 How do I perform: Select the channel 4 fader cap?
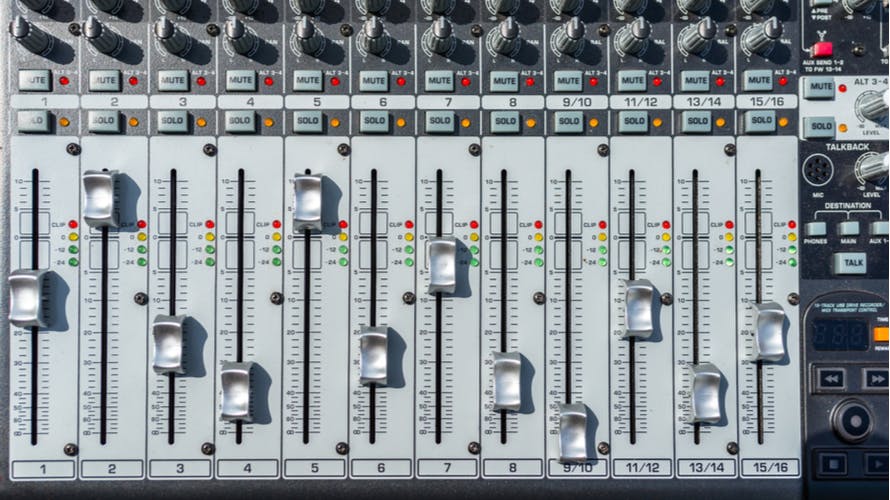[237, 392]
